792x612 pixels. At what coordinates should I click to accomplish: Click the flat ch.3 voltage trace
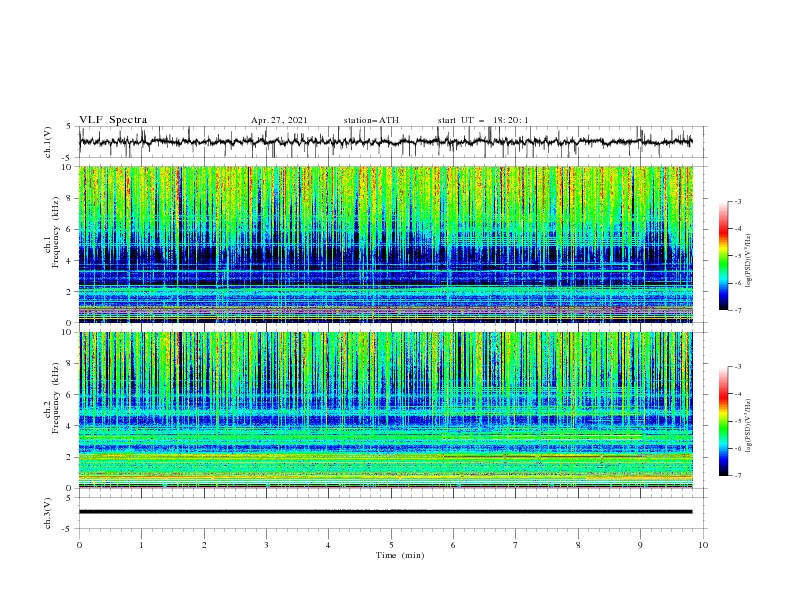coord(386,512)
